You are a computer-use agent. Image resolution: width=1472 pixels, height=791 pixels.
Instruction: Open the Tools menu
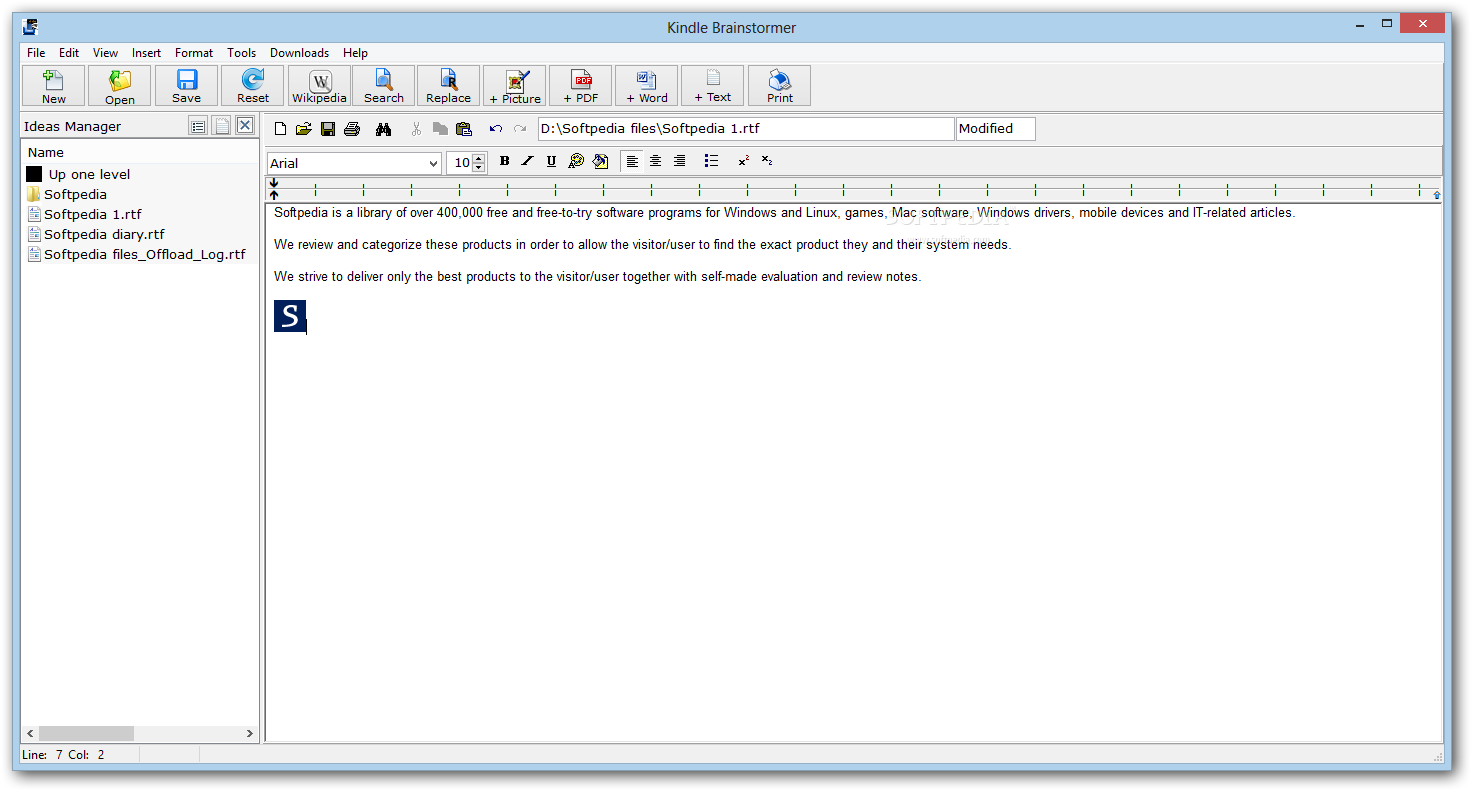(x=241, y=53)
